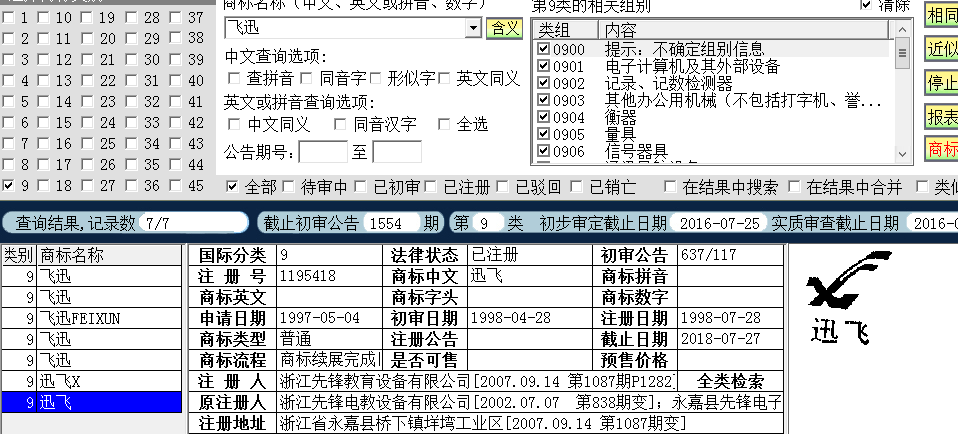The width and height of the screenshot is (958, 434).
Task: Check the class 45 checkbox
Action: [x=176, y=185]
